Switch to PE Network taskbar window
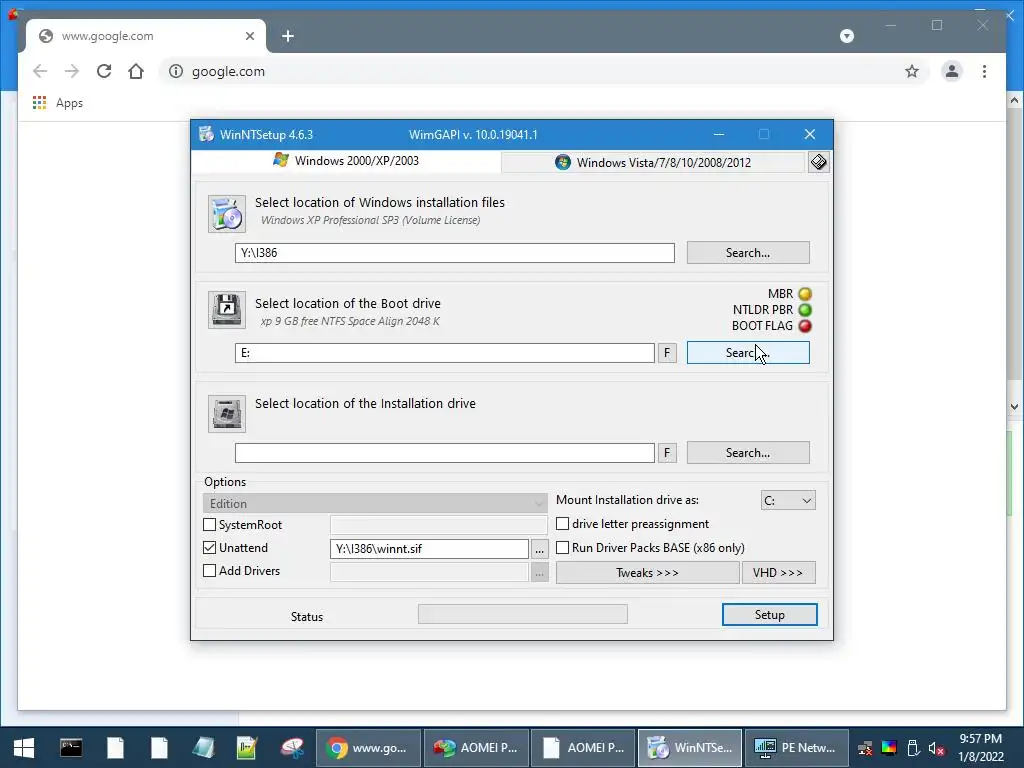This screenshot has width=1024, height=768. 797,748
